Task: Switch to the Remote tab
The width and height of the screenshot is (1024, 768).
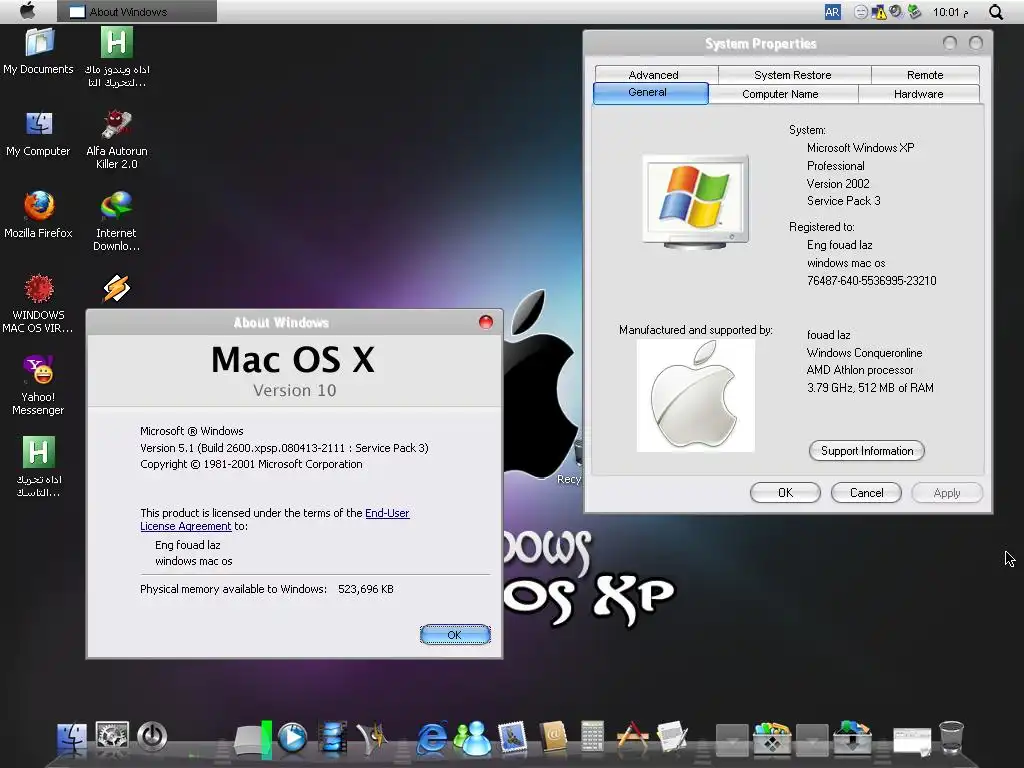Action: (x=925, y=74)
